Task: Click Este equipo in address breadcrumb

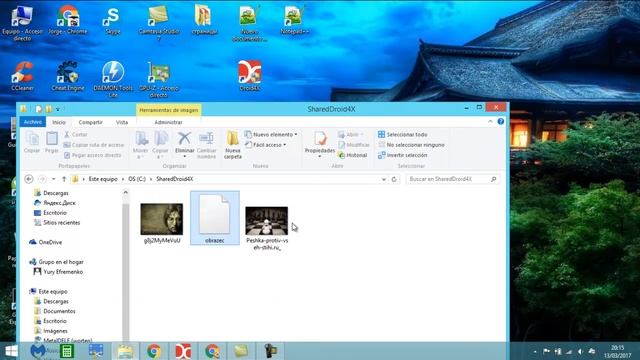Action: point(103,179)
